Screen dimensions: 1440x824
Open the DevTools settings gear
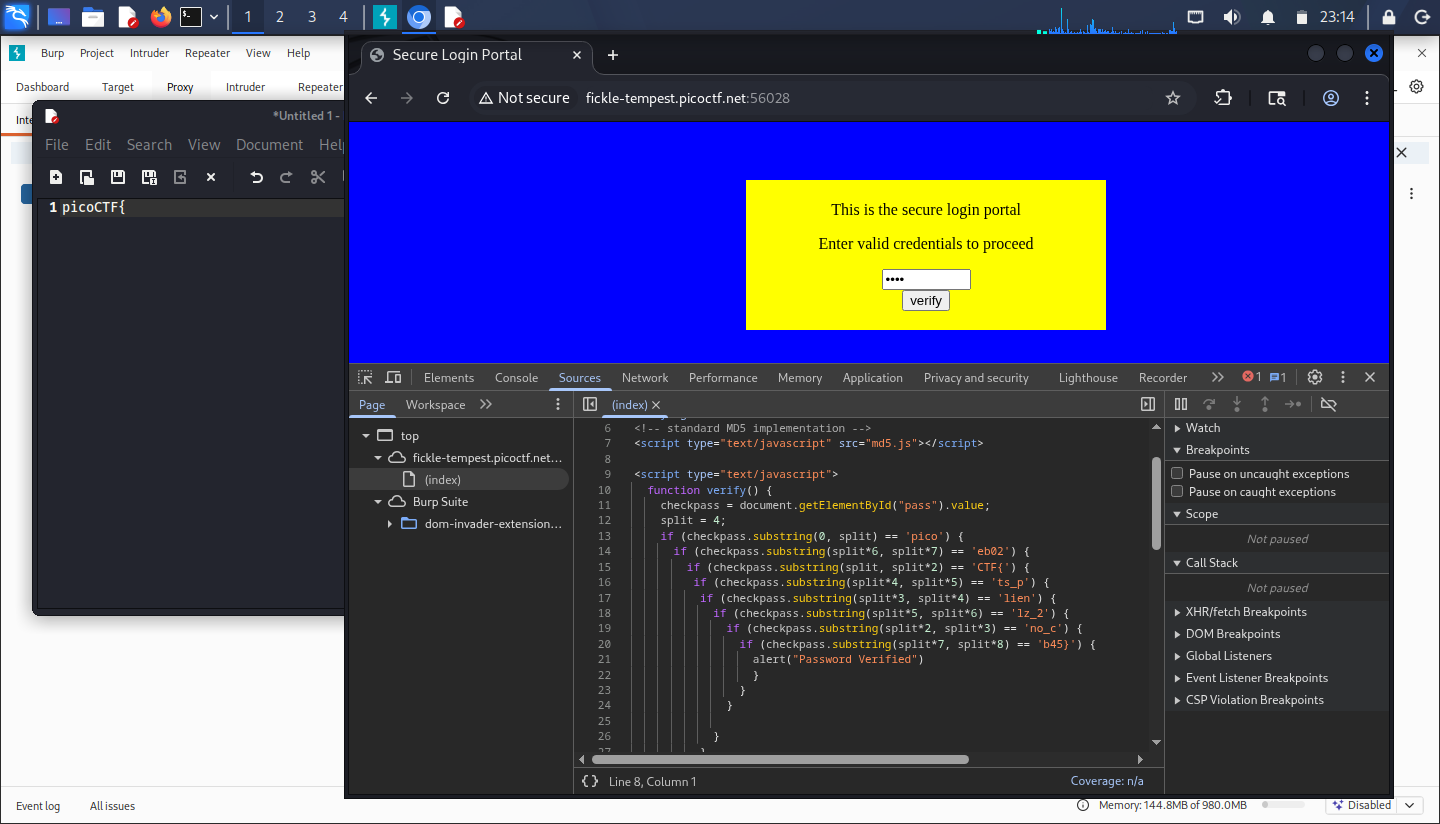(x=1315, y=377)
